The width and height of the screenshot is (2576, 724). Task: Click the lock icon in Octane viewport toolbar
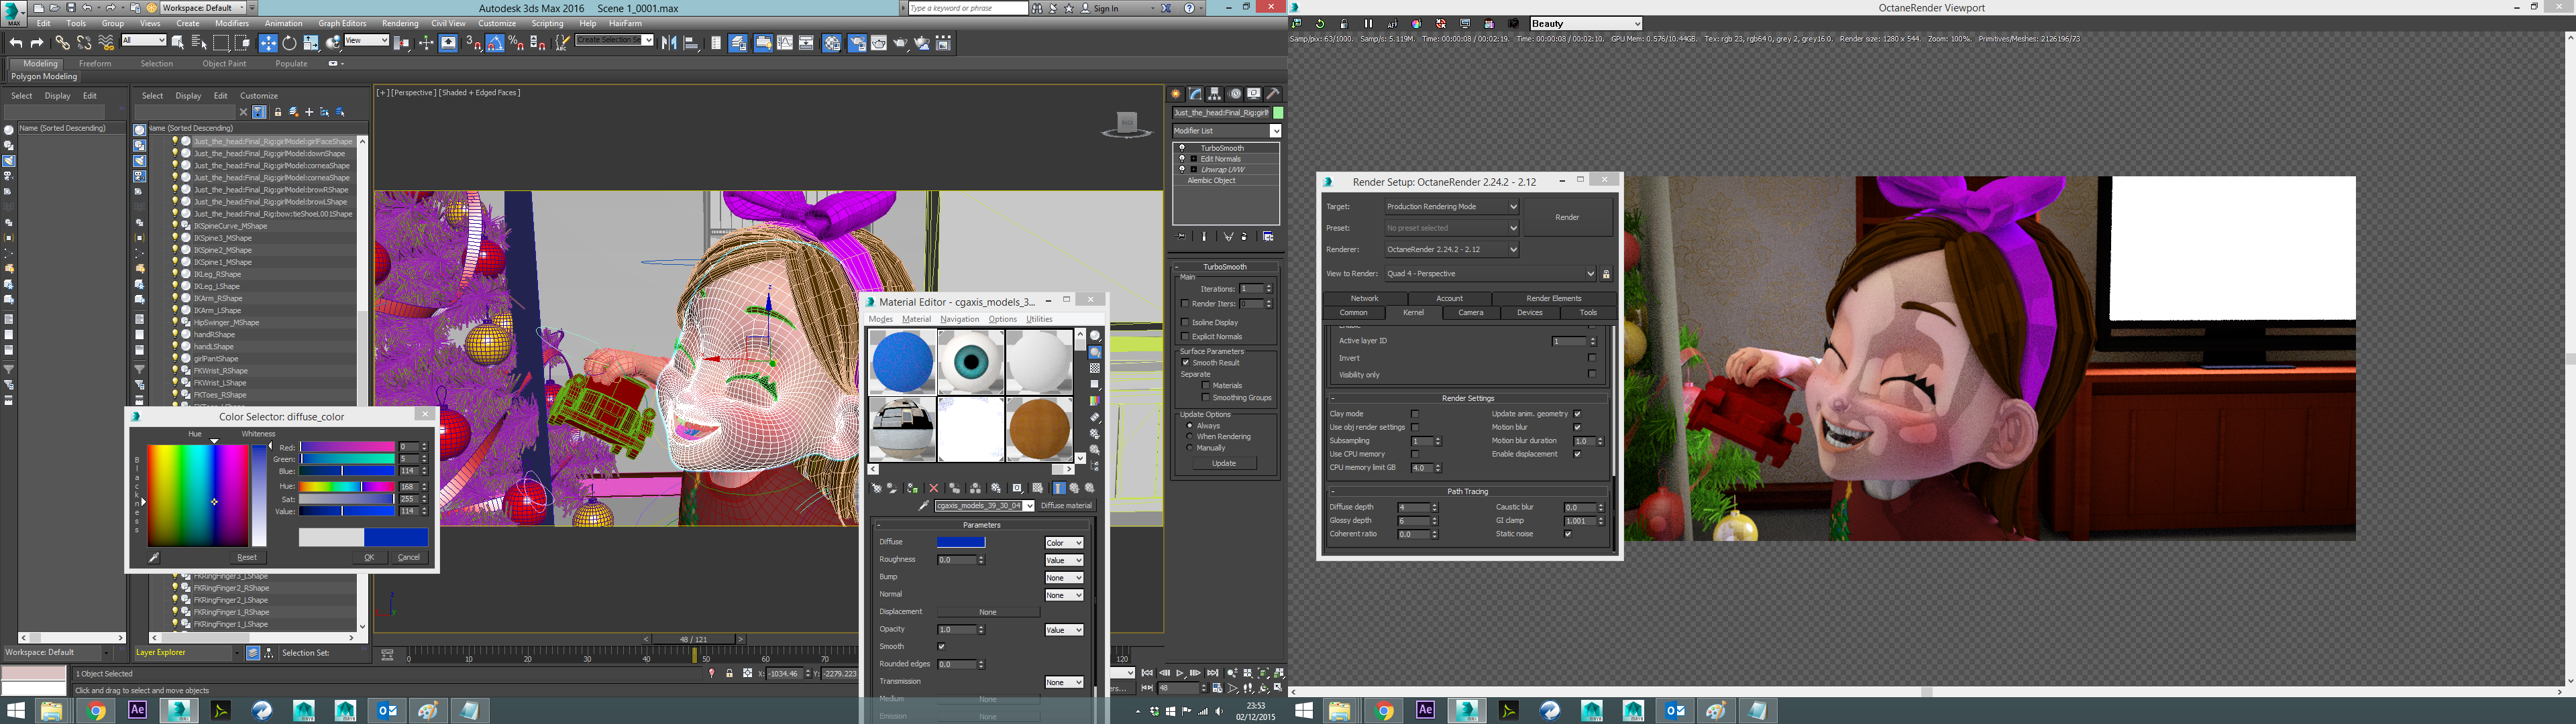tap(1344, 24)
